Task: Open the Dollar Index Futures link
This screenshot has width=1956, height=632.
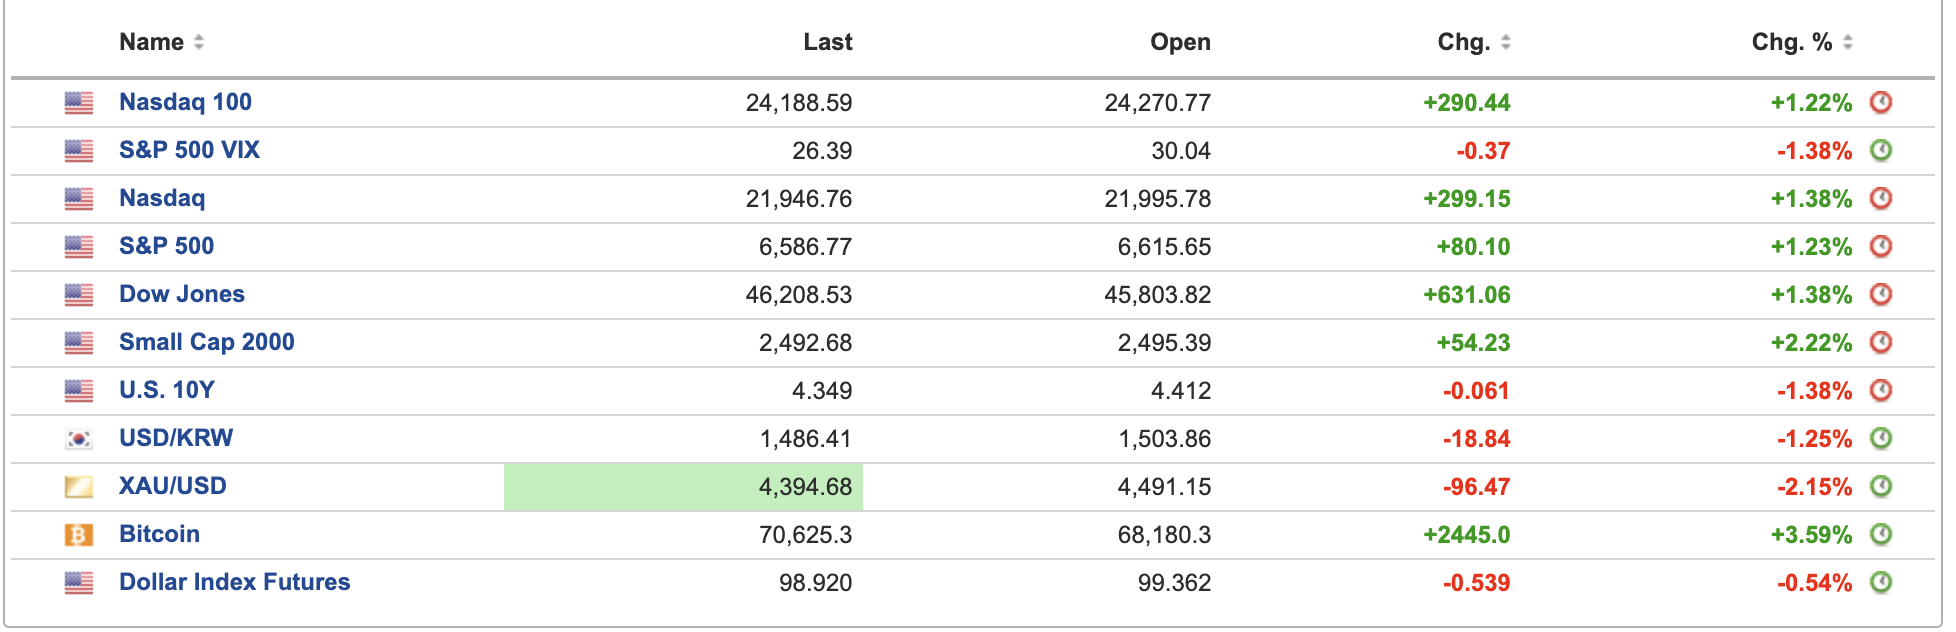Action: point(234,582)
